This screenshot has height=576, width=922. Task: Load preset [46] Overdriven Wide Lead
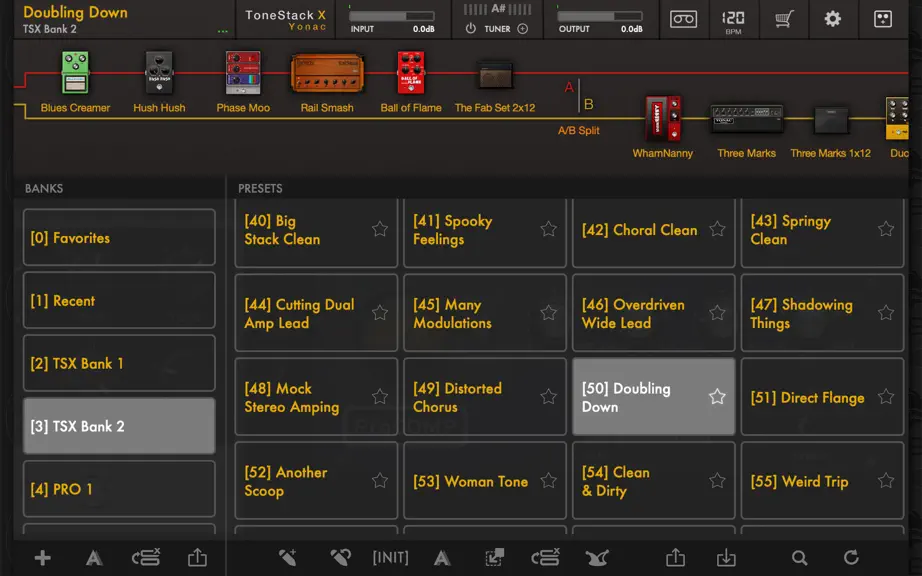(x=653, y=313)
